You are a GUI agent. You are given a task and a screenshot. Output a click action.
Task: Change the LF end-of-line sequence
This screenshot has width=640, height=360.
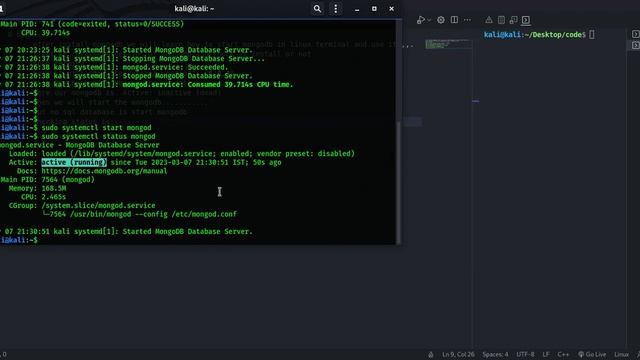click(x=546, y=354)
